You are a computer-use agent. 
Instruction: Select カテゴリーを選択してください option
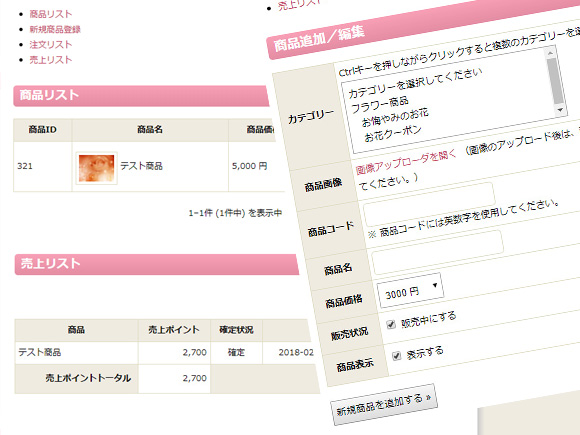pos(415,83)
